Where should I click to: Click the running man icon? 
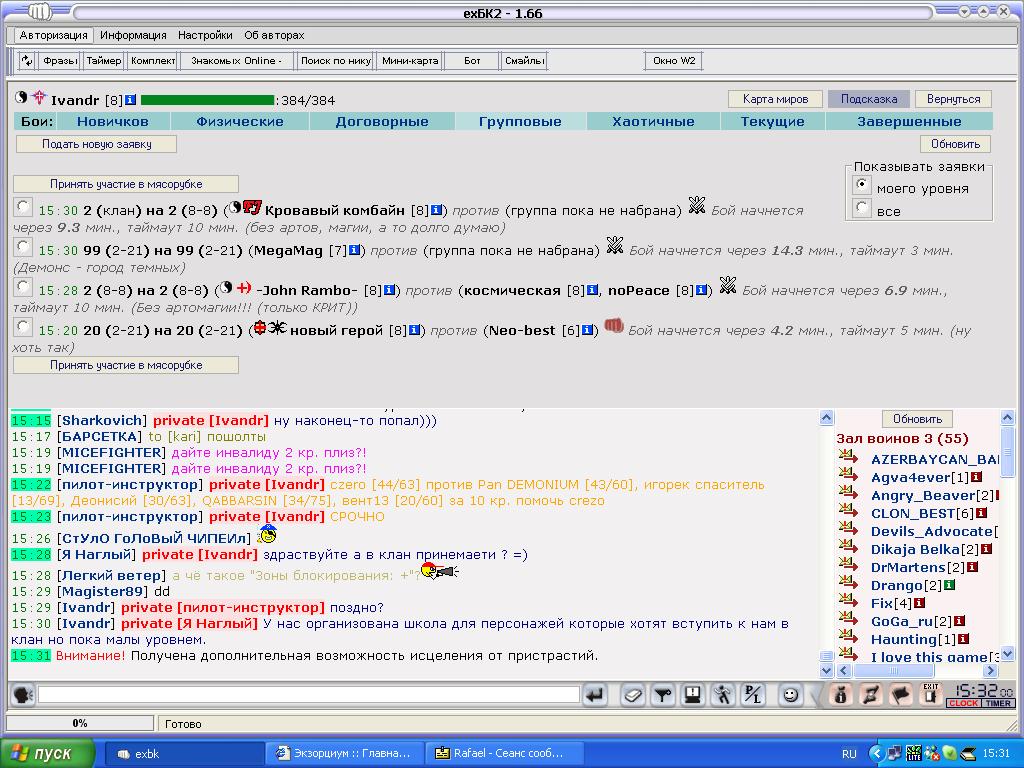coord(723,695)
